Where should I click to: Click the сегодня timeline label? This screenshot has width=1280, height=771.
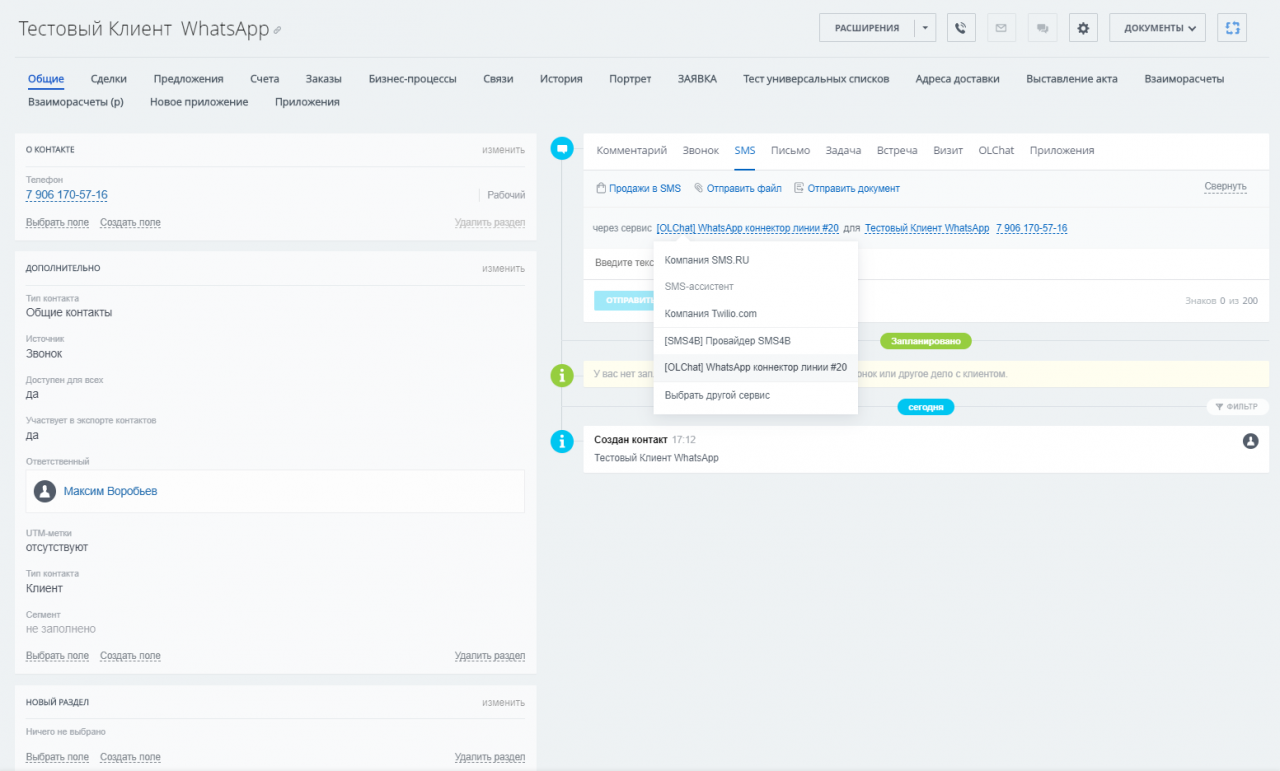926,407
